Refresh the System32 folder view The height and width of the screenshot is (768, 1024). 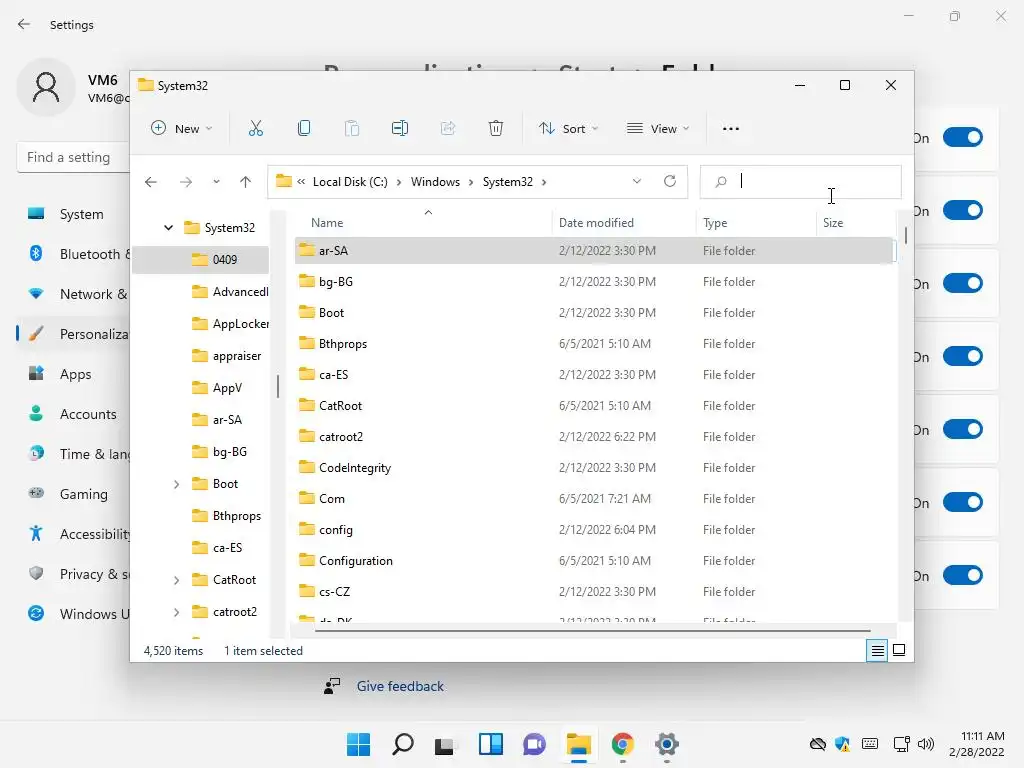[669, 181]
